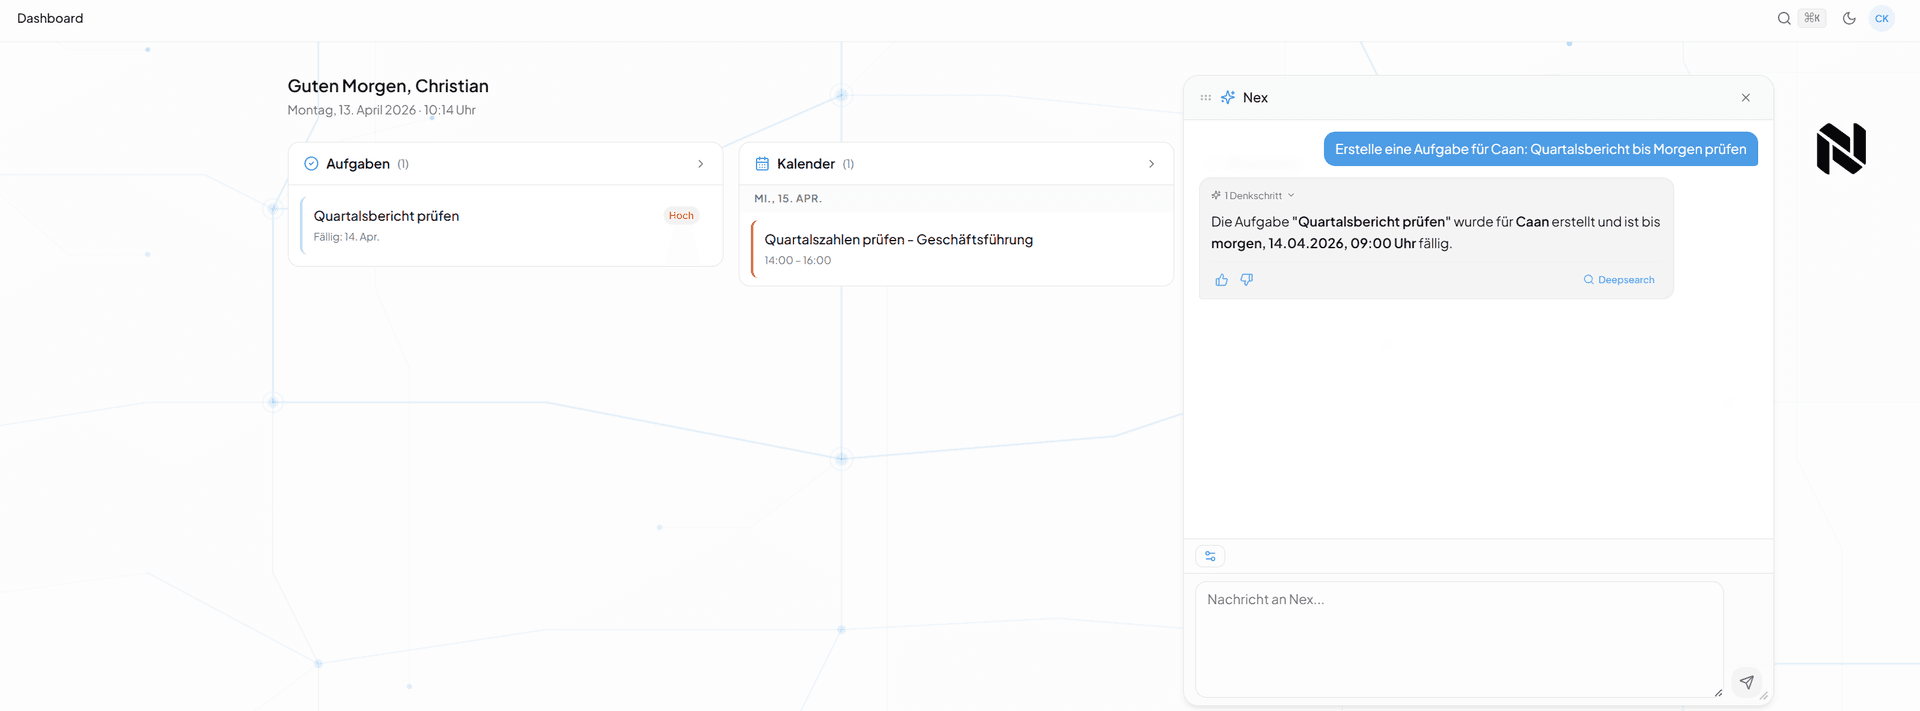Expand Kalender widget with chevron
Screen dimensions: 1920x711
coord(1151,164)
